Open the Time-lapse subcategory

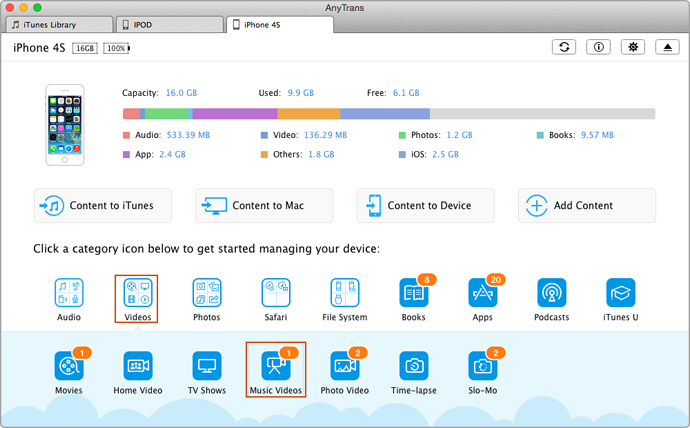pyautogui.click(x=414, y=371)
